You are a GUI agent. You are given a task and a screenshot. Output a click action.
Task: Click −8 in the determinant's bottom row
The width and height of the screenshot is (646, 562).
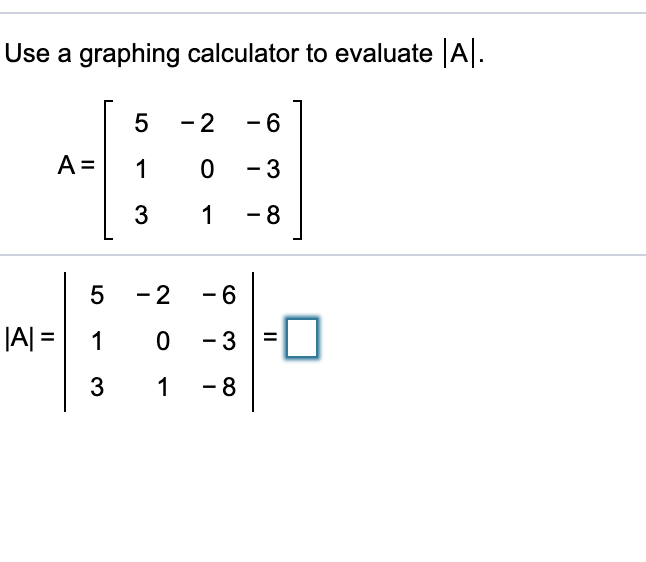[219, 387]
